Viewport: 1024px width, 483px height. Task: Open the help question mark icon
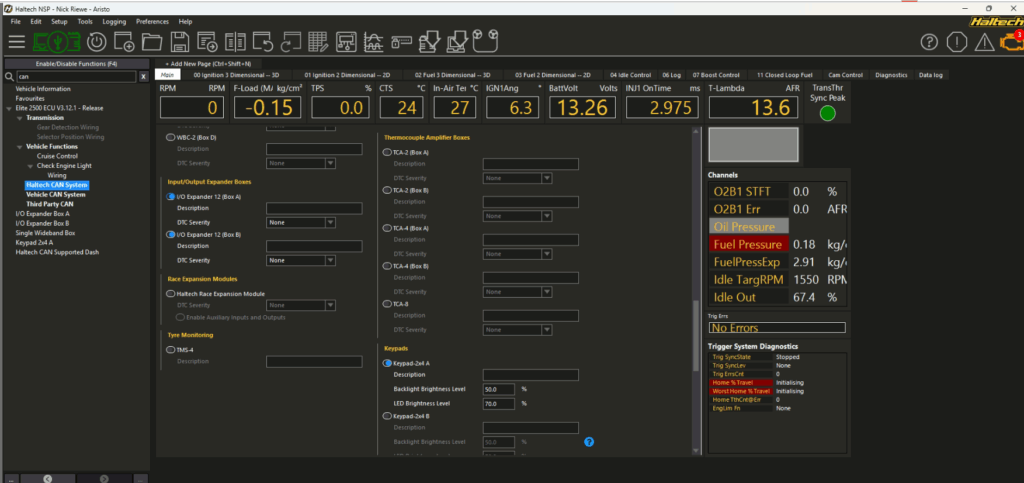[929, 42]
